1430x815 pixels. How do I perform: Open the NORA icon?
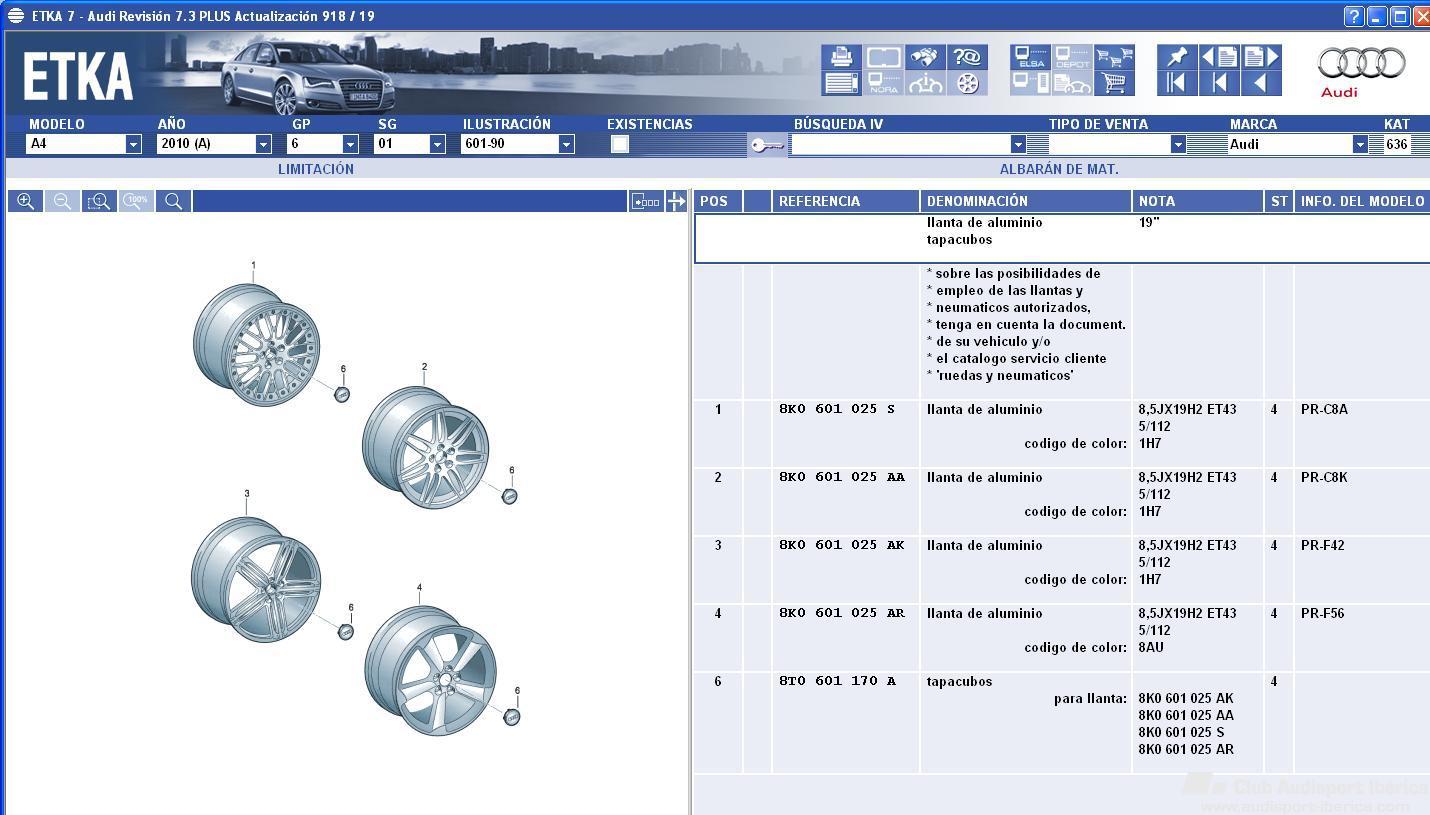point(884,83)
